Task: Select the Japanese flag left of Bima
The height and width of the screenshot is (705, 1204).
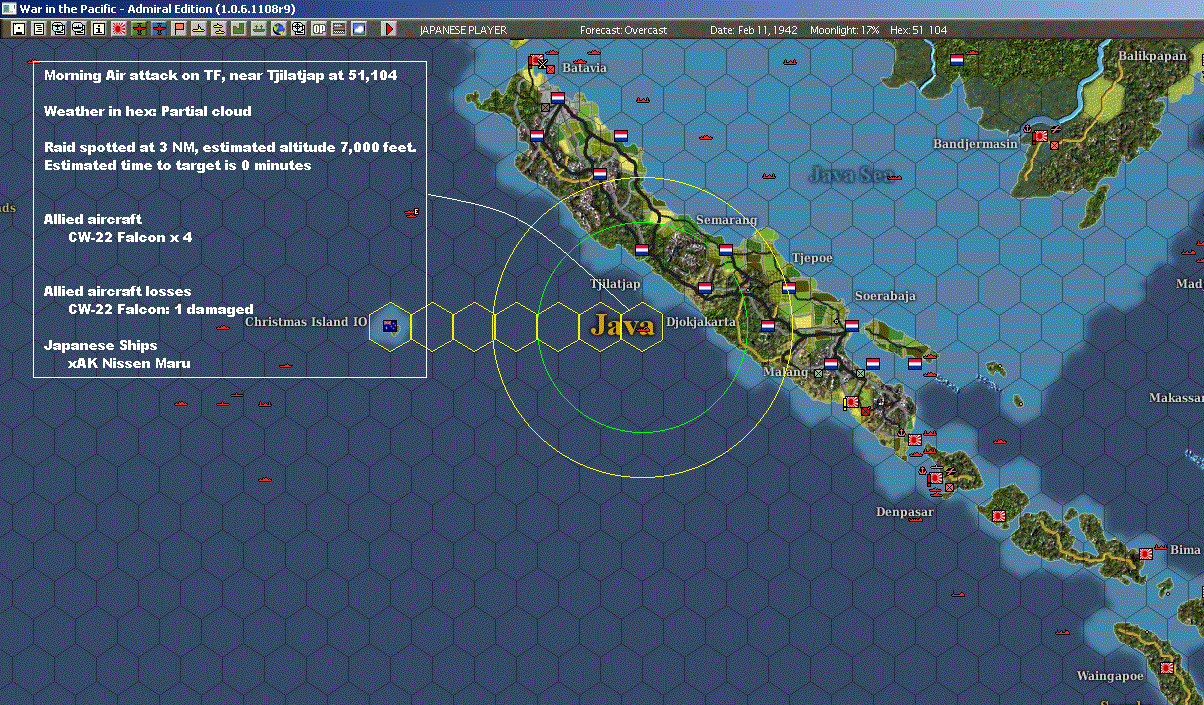Action: [1146, 553]
